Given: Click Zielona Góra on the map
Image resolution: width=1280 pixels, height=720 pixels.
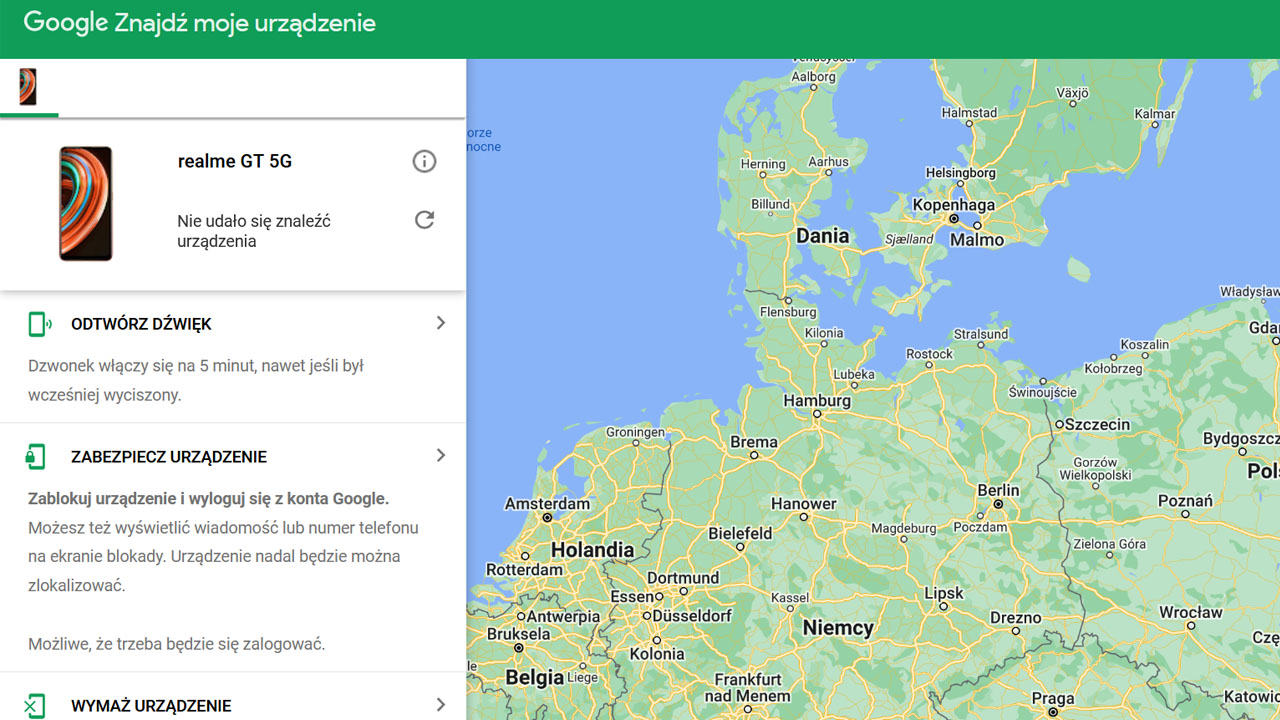Looking at the screenshot, I should [x=1109, y=544].
